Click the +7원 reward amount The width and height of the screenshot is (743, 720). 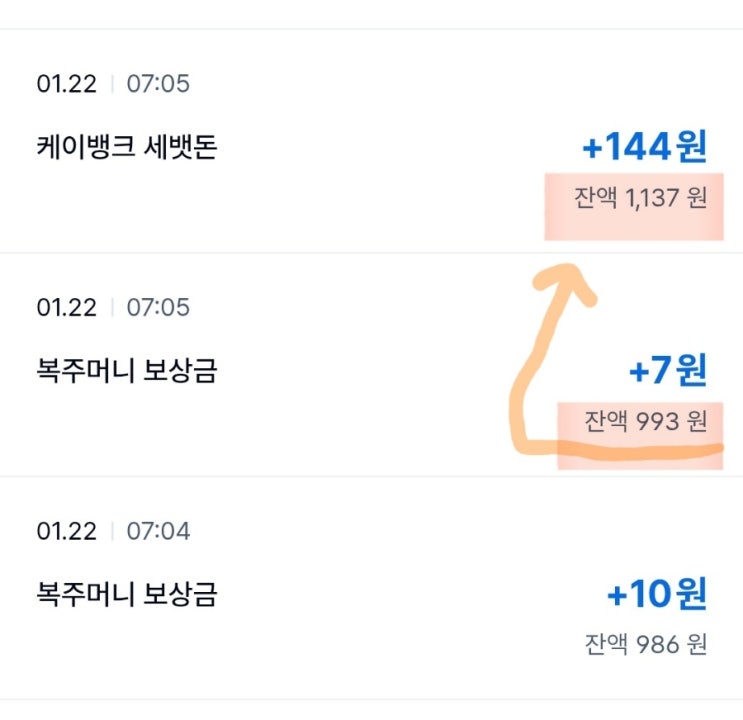click(667, 372)
